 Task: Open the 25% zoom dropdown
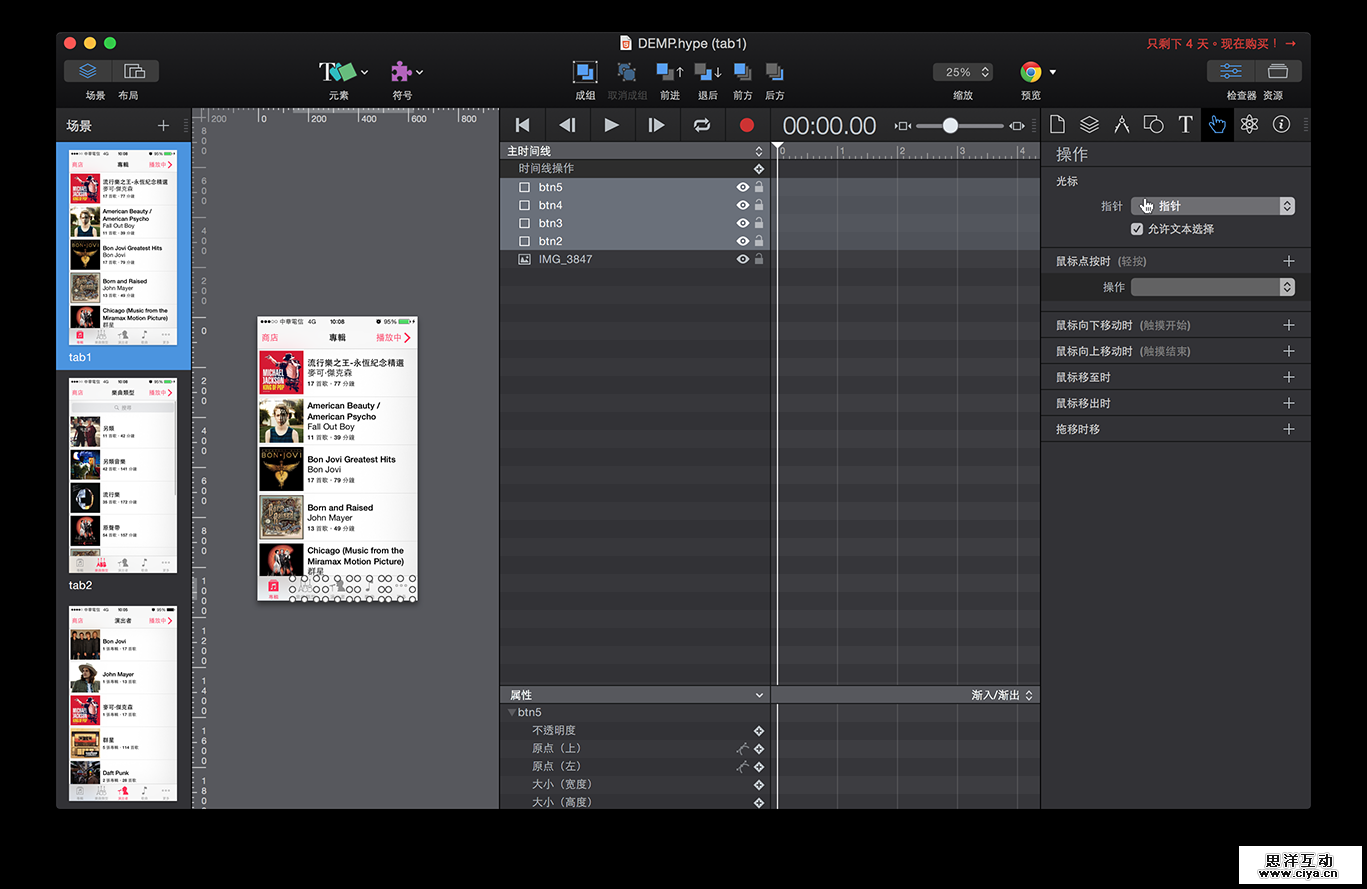[x=962, y=72]
